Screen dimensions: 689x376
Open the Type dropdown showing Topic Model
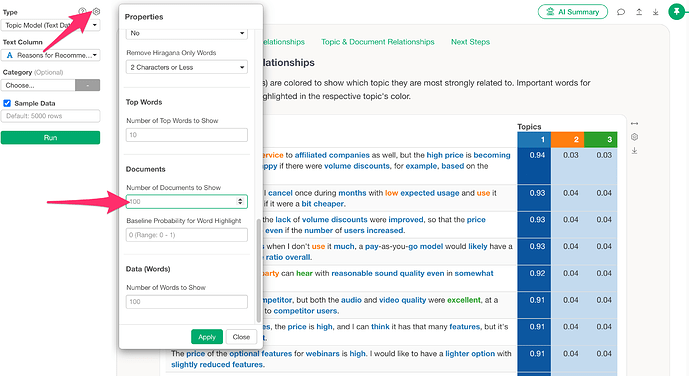(51, 25)
